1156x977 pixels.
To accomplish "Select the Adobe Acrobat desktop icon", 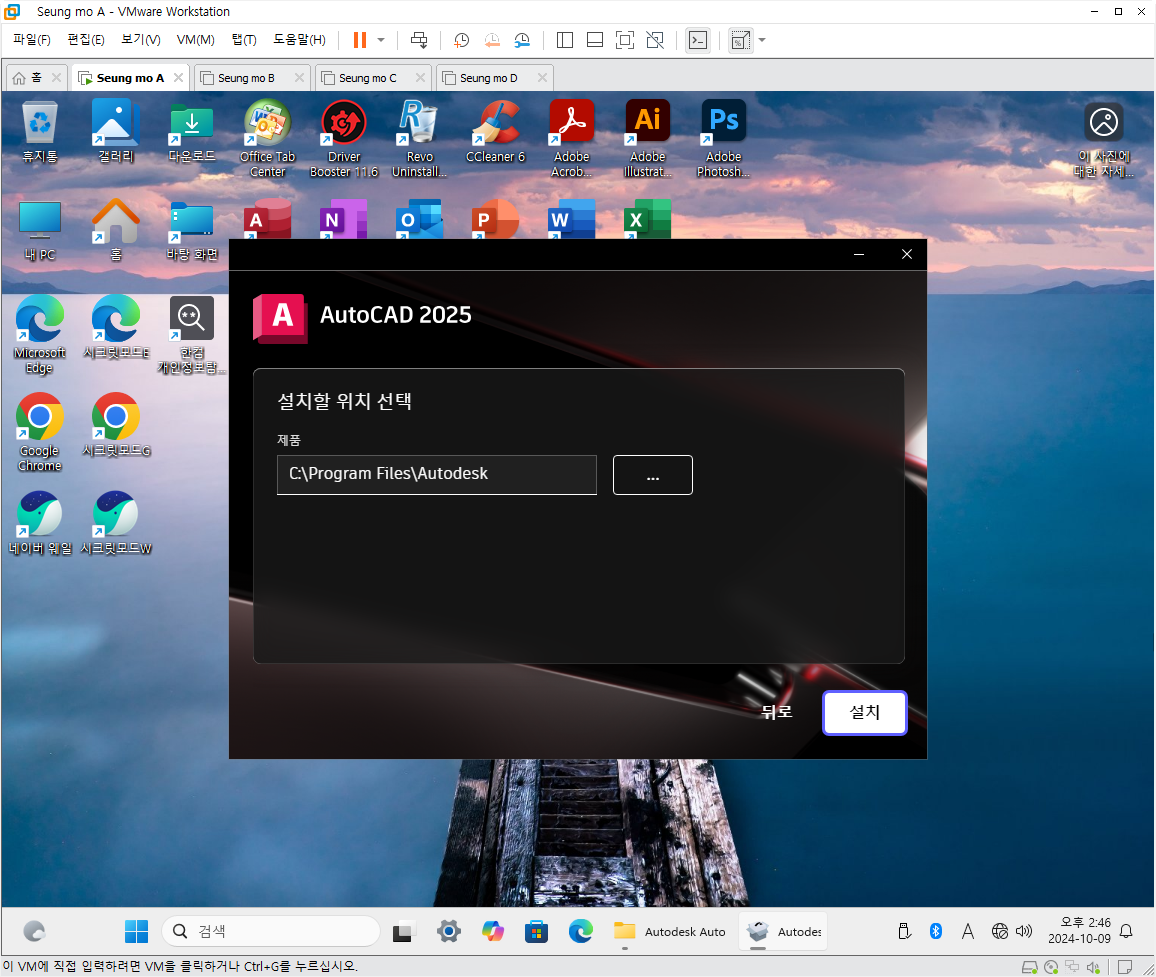I will (x=571, y=139).
